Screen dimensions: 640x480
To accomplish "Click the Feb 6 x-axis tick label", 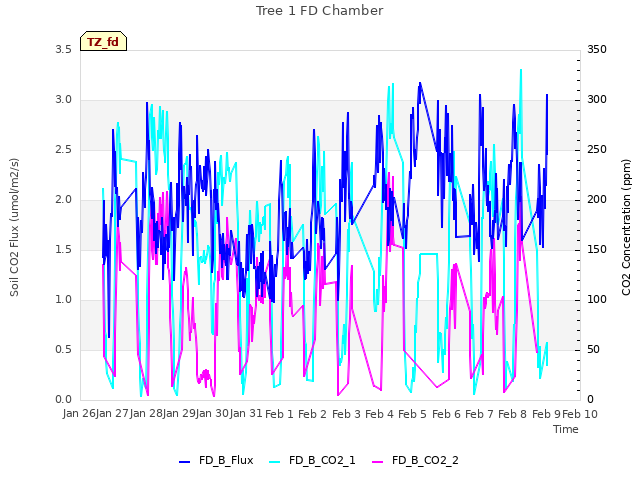I will [446, 414].
